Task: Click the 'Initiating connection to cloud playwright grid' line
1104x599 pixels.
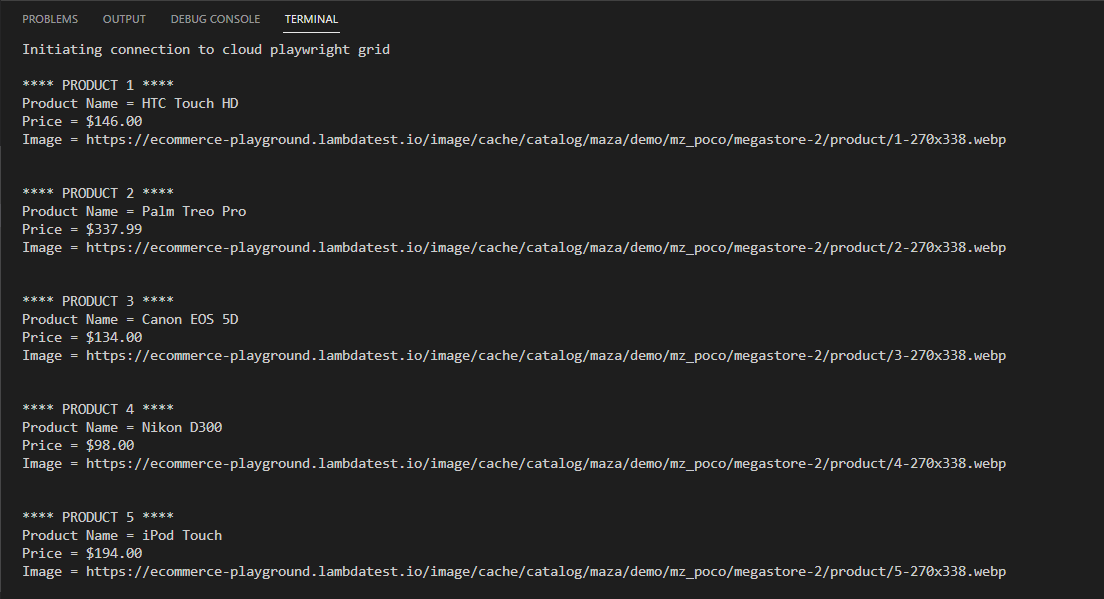Action: 206,49
